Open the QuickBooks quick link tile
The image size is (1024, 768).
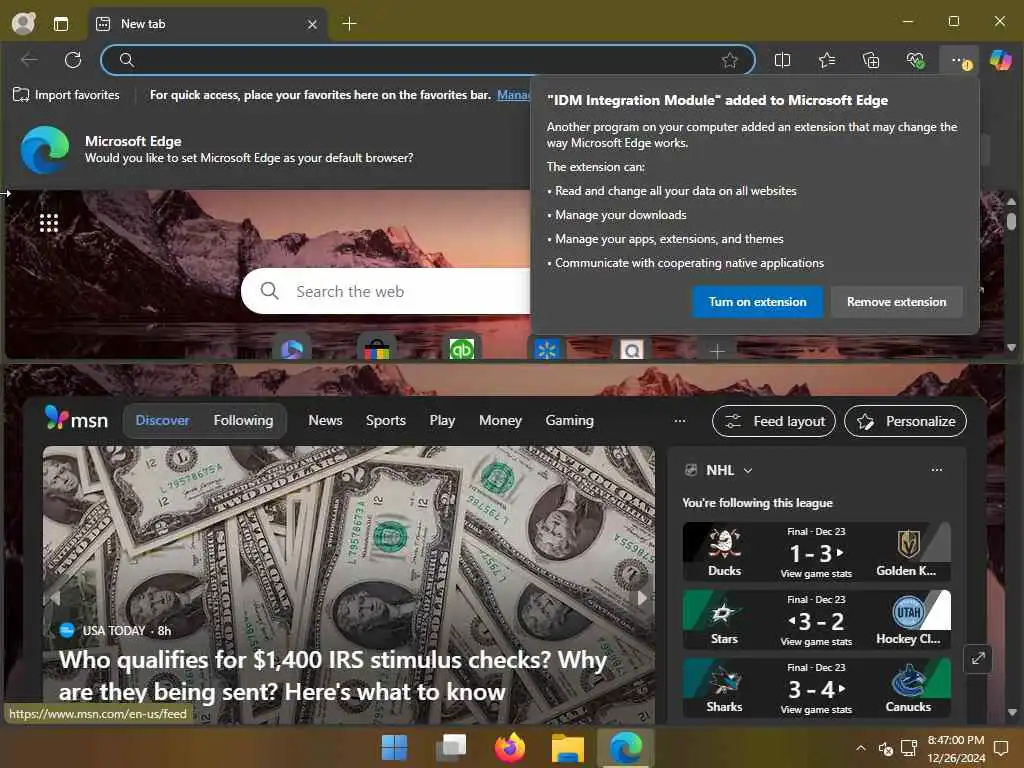point(462,349)
